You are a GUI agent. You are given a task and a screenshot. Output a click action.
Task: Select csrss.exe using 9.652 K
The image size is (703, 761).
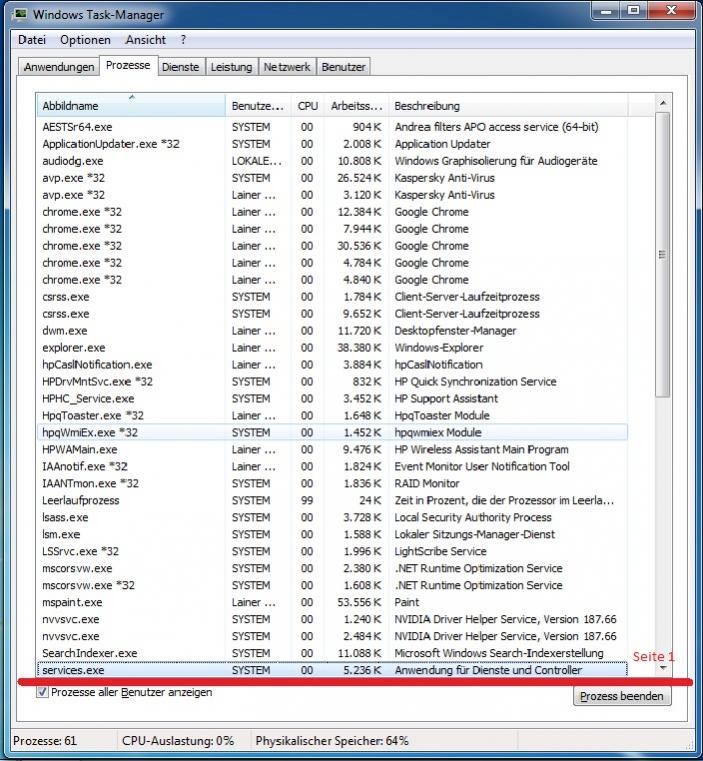(332, 314)
